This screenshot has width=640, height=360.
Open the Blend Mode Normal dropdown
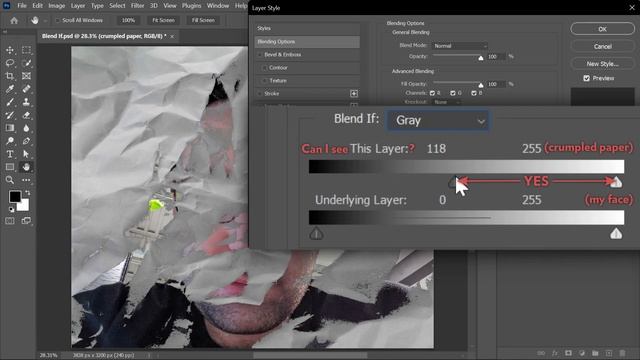coord(460,46)
